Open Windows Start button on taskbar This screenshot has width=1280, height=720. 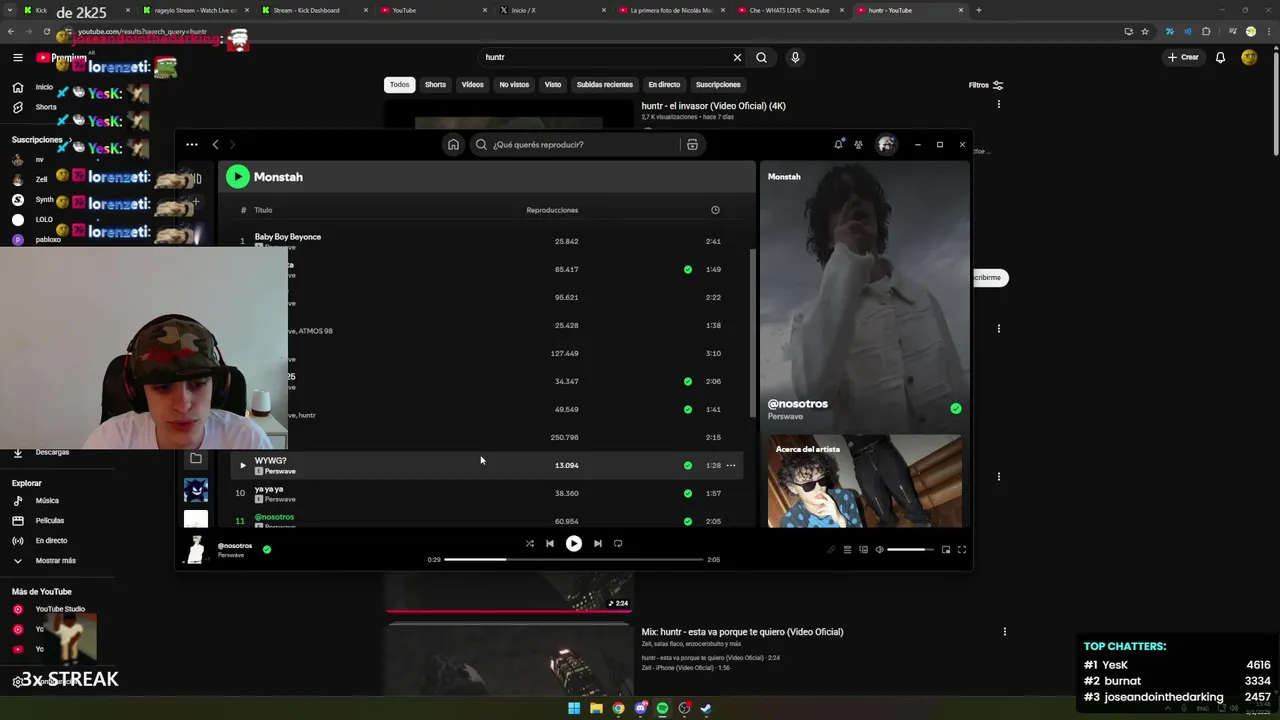coord(574,708)
